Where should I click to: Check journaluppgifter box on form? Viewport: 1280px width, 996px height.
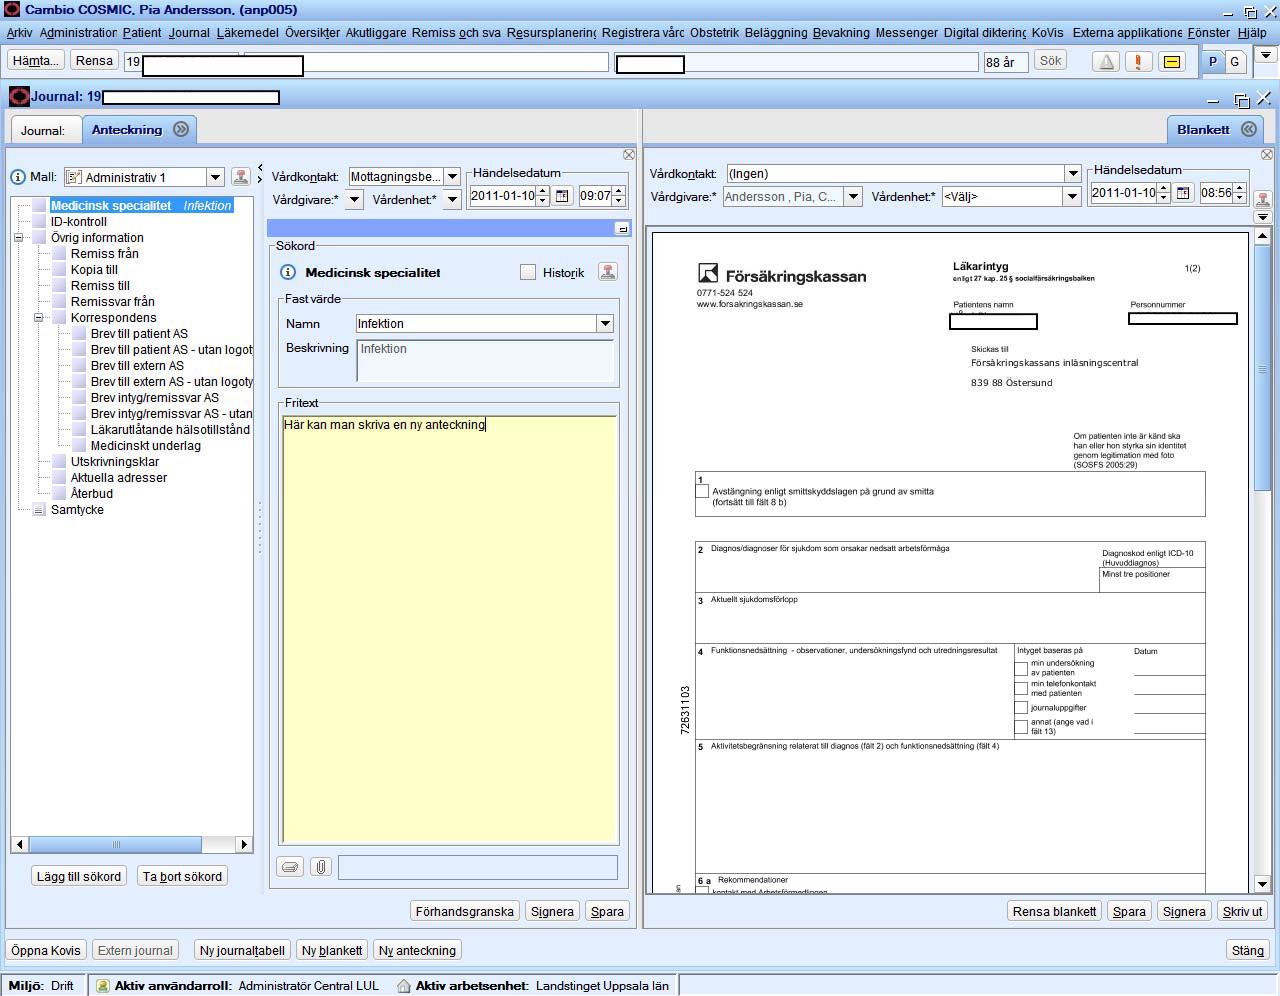click(1021, 708)
